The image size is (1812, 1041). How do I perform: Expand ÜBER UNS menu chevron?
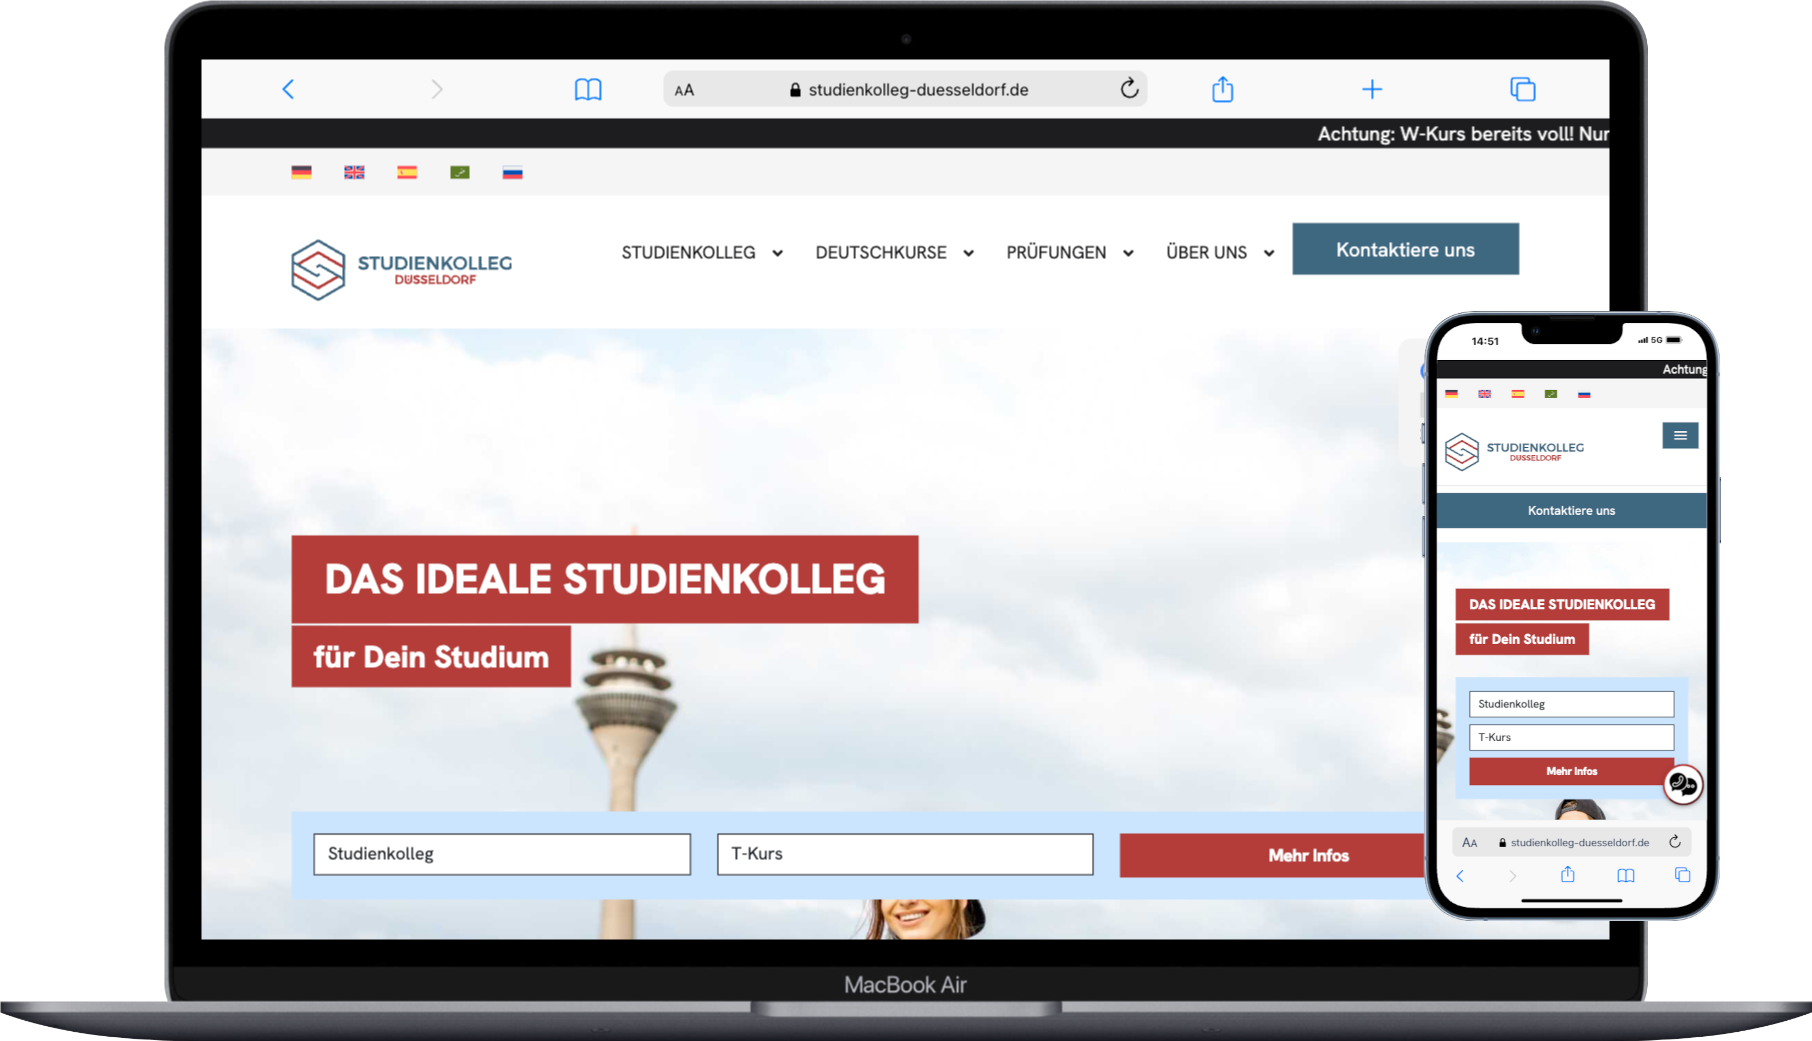click(x=1269, y=253)
